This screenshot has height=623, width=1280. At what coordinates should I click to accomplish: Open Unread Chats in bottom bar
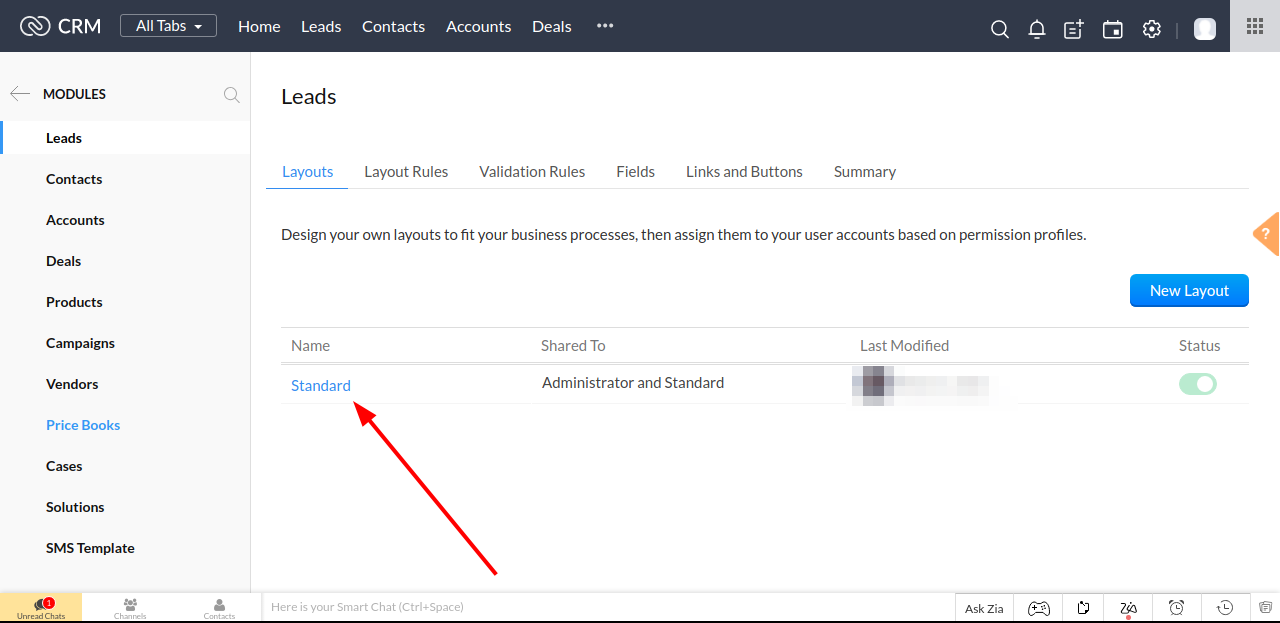[x=41, y=608]
